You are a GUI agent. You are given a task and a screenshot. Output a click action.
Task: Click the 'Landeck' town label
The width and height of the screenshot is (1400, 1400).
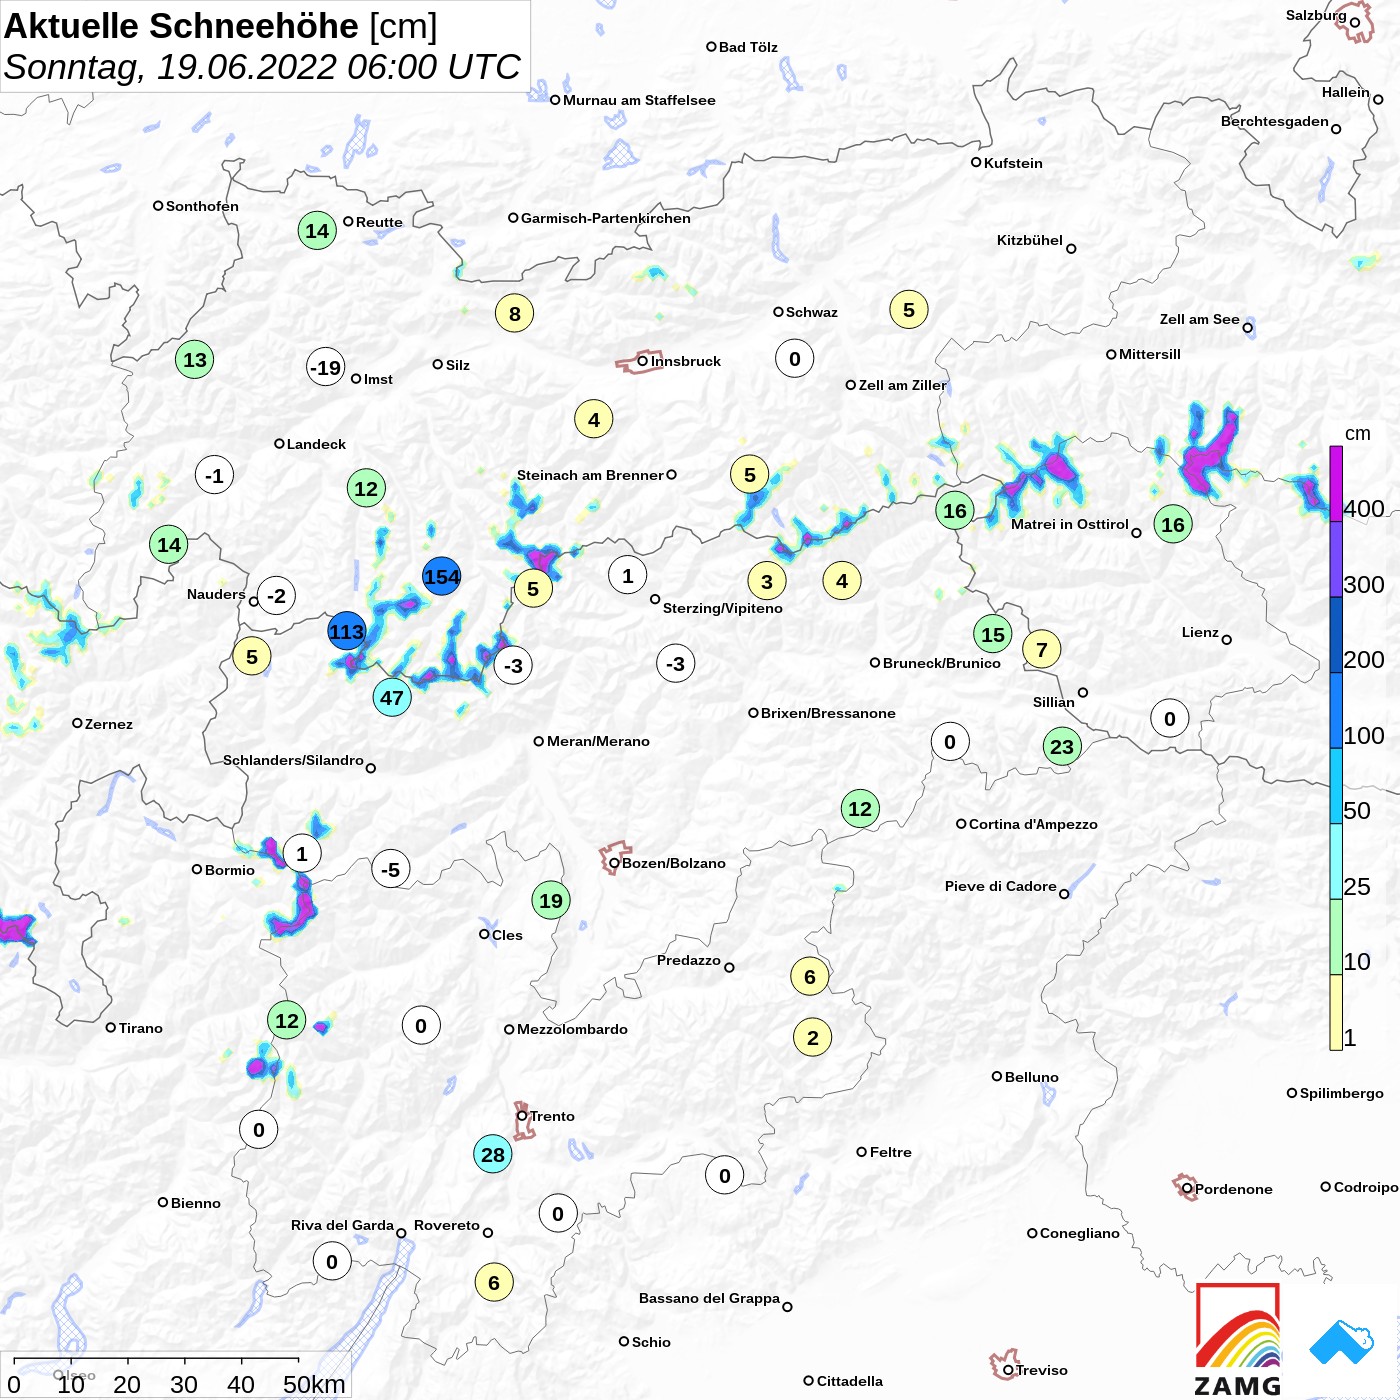pos(316,444)
